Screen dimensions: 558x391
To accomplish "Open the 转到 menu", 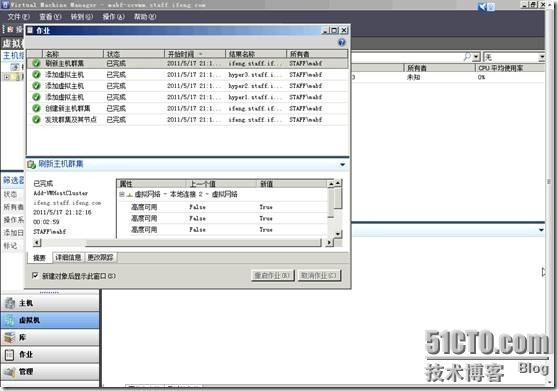I will (81, 16).
